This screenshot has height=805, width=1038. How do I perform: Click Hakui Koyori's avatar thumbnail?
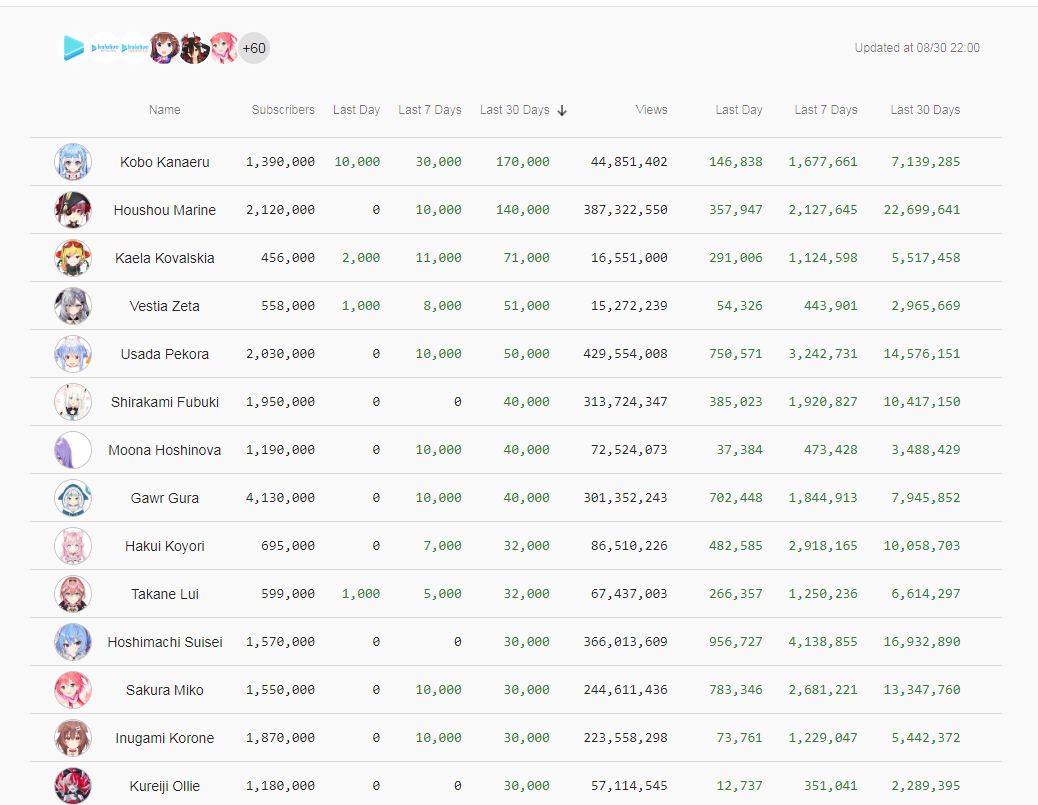pos(73,545)
